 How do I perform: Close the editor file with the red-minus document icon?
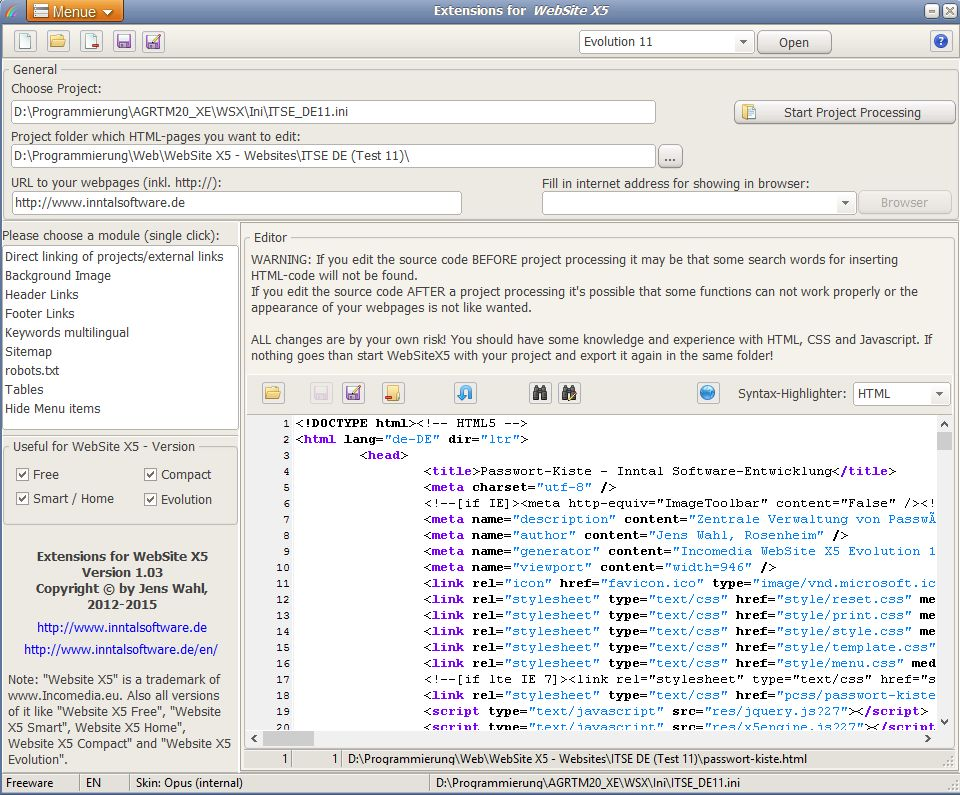click(x=392, y=393)
